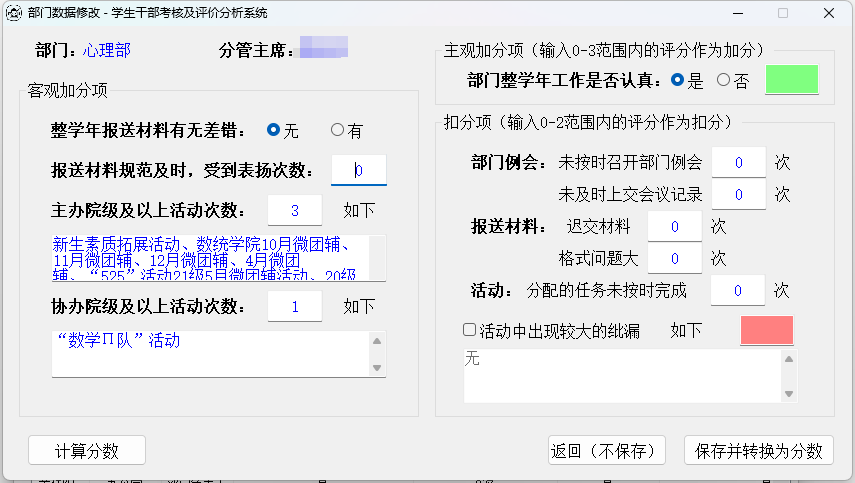Click the 受到表扬次数 input field

tap(359, 170)
